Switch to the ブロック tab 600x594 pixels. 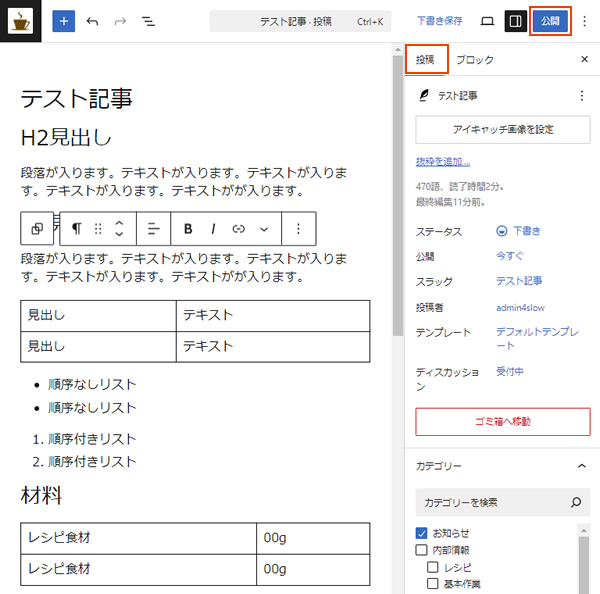point(475,60)
